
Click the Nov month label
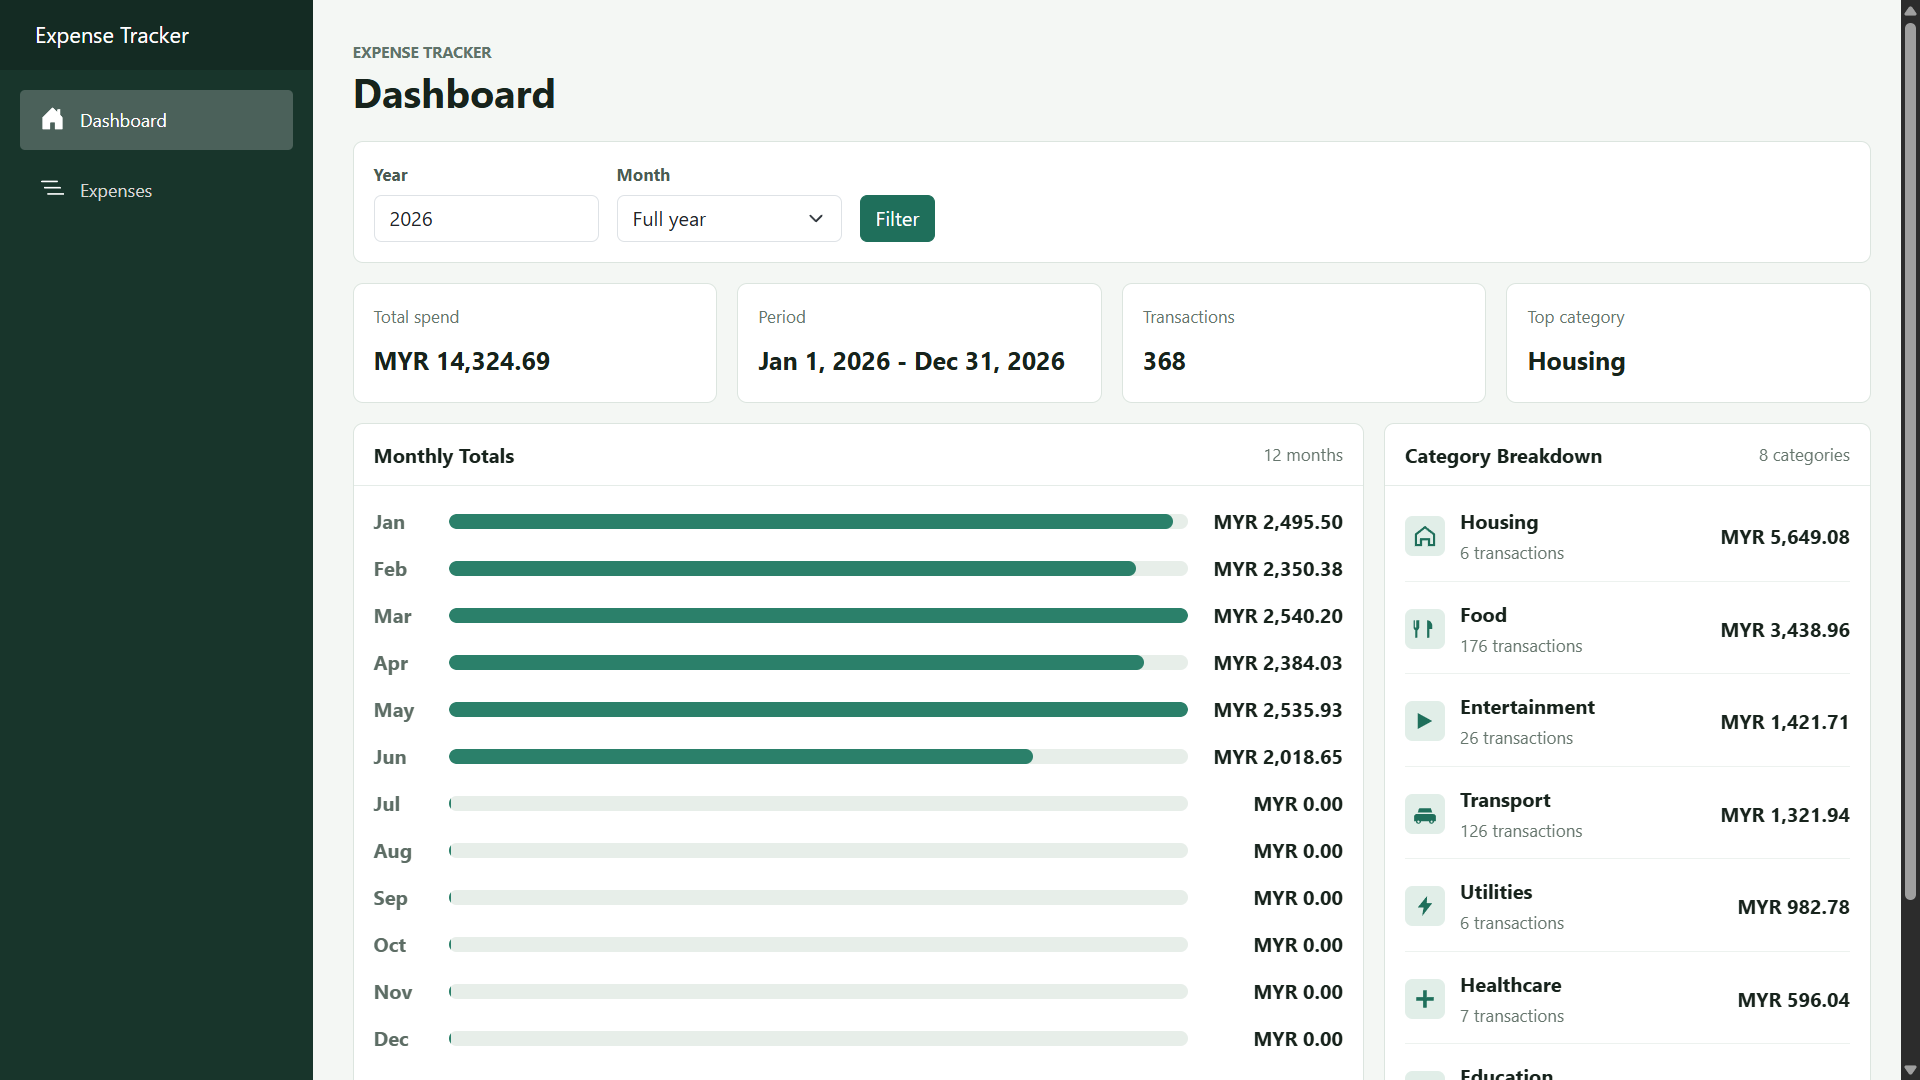393,992
